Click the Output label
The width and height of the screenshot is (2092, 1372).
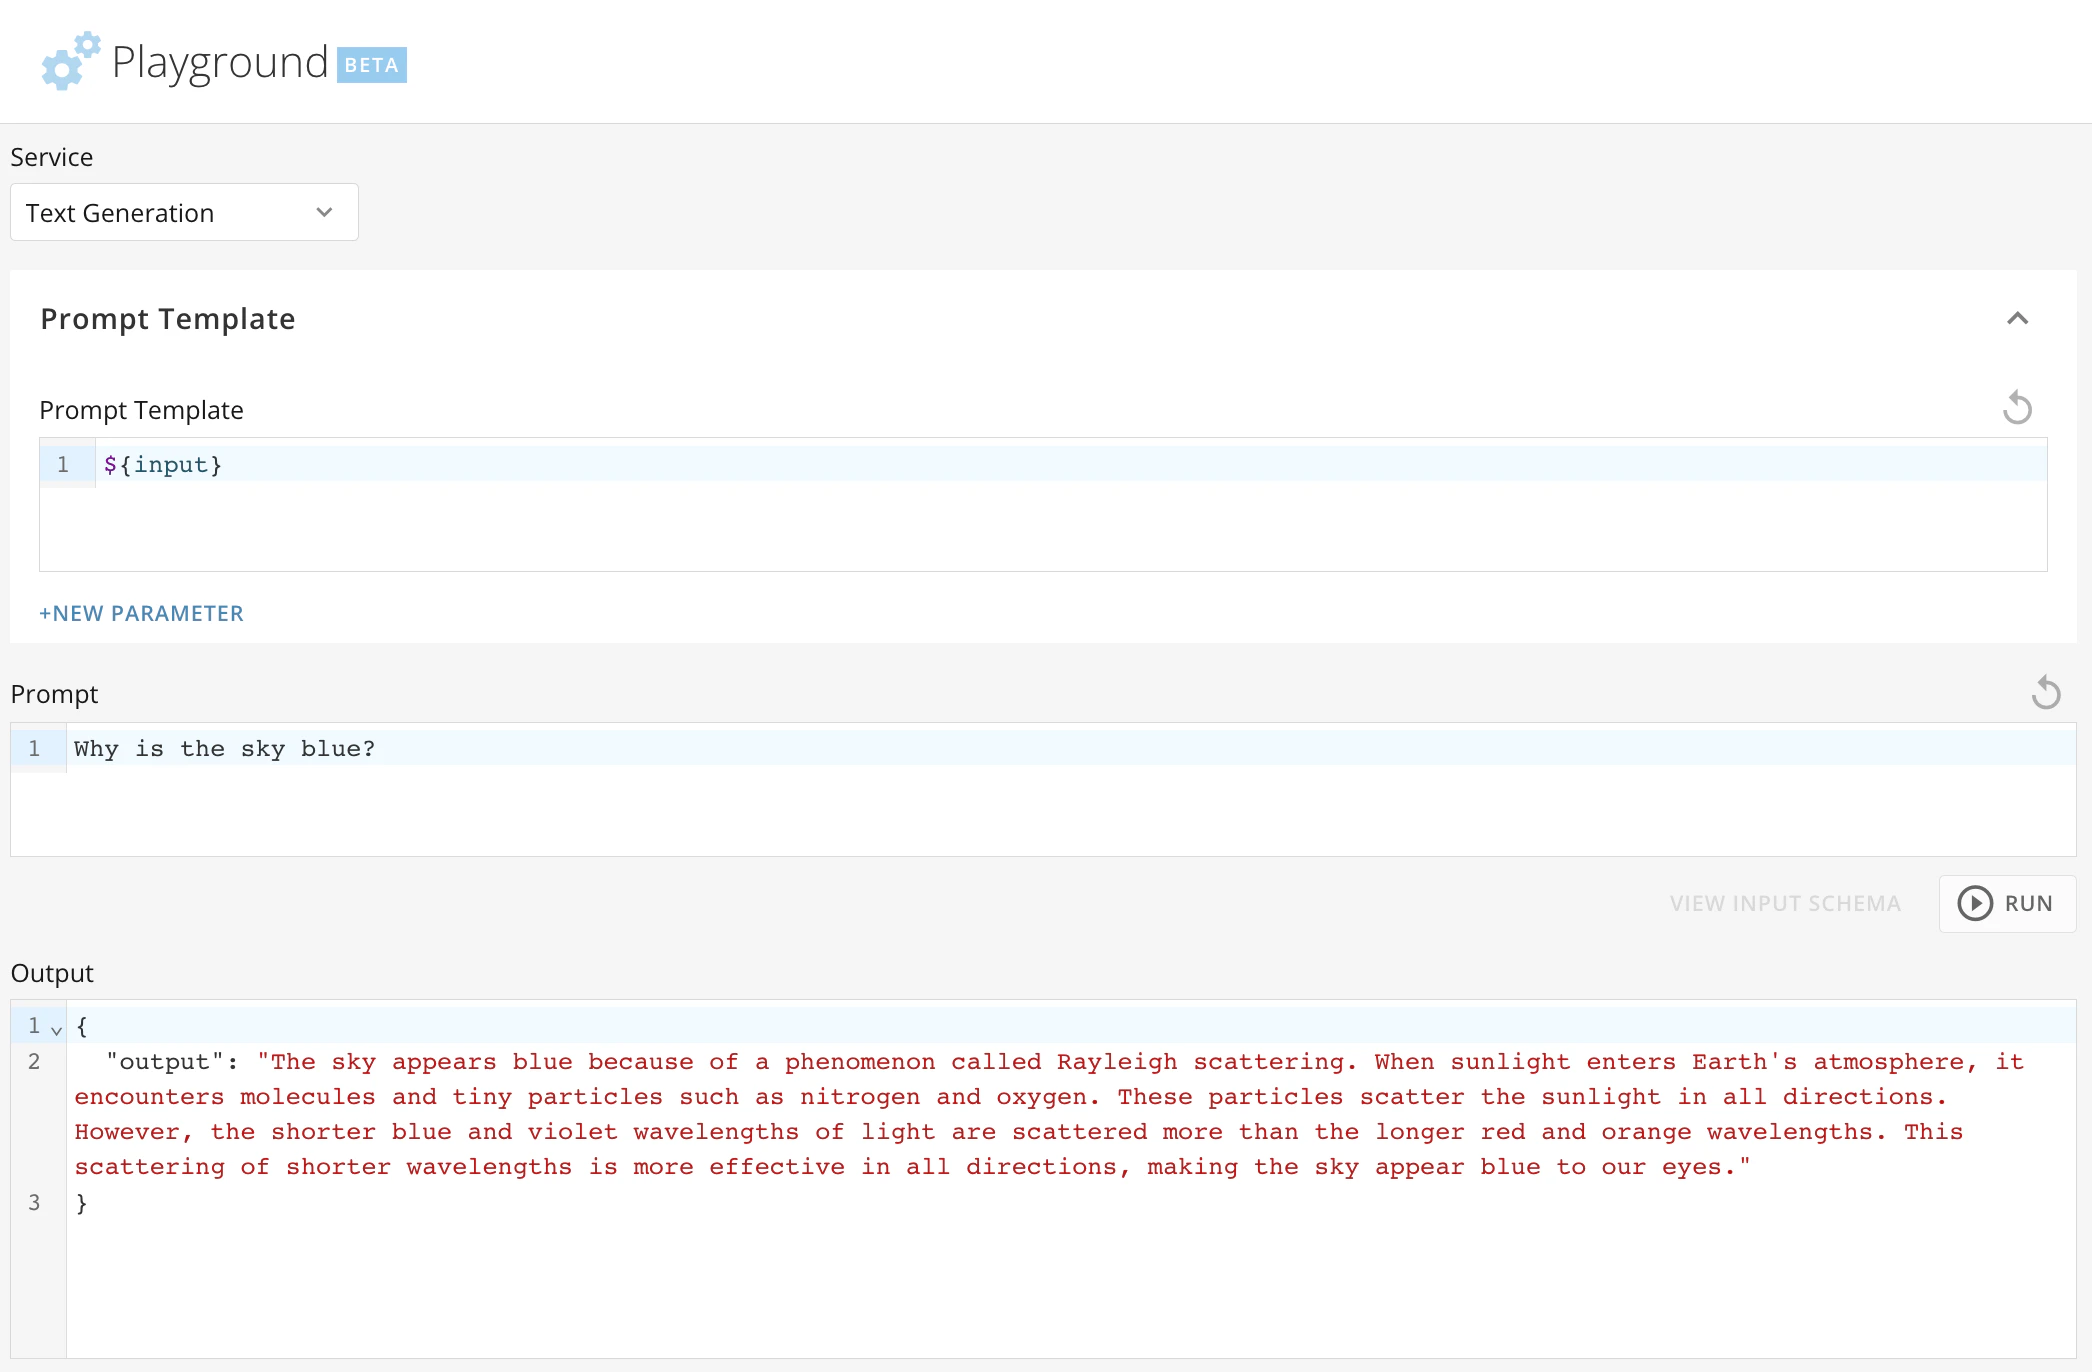(x=52, y=973)
